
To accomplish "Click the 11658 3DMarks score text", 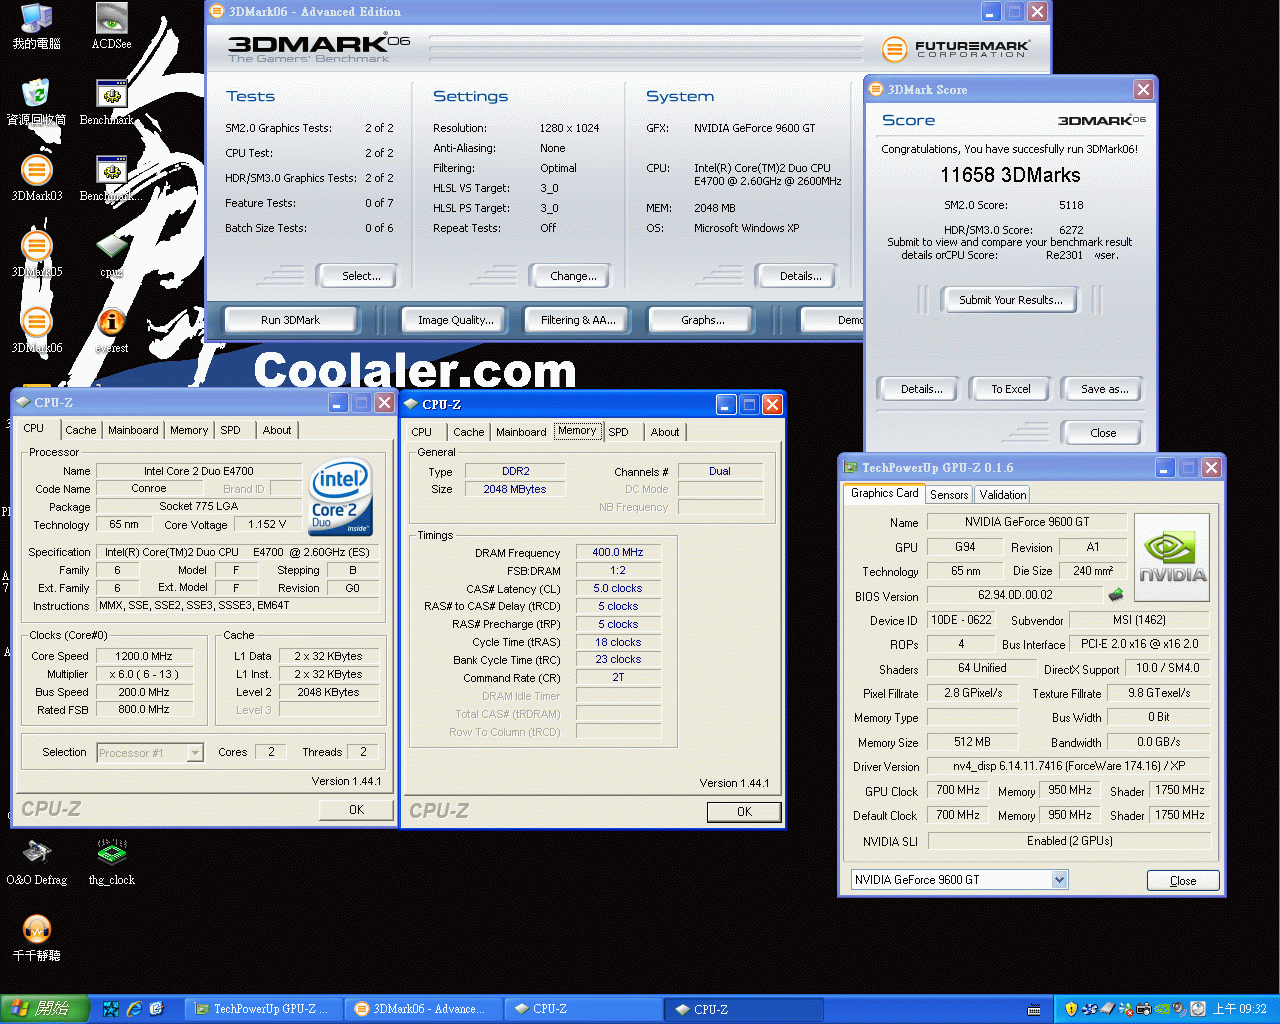I will coord(1010,175).
